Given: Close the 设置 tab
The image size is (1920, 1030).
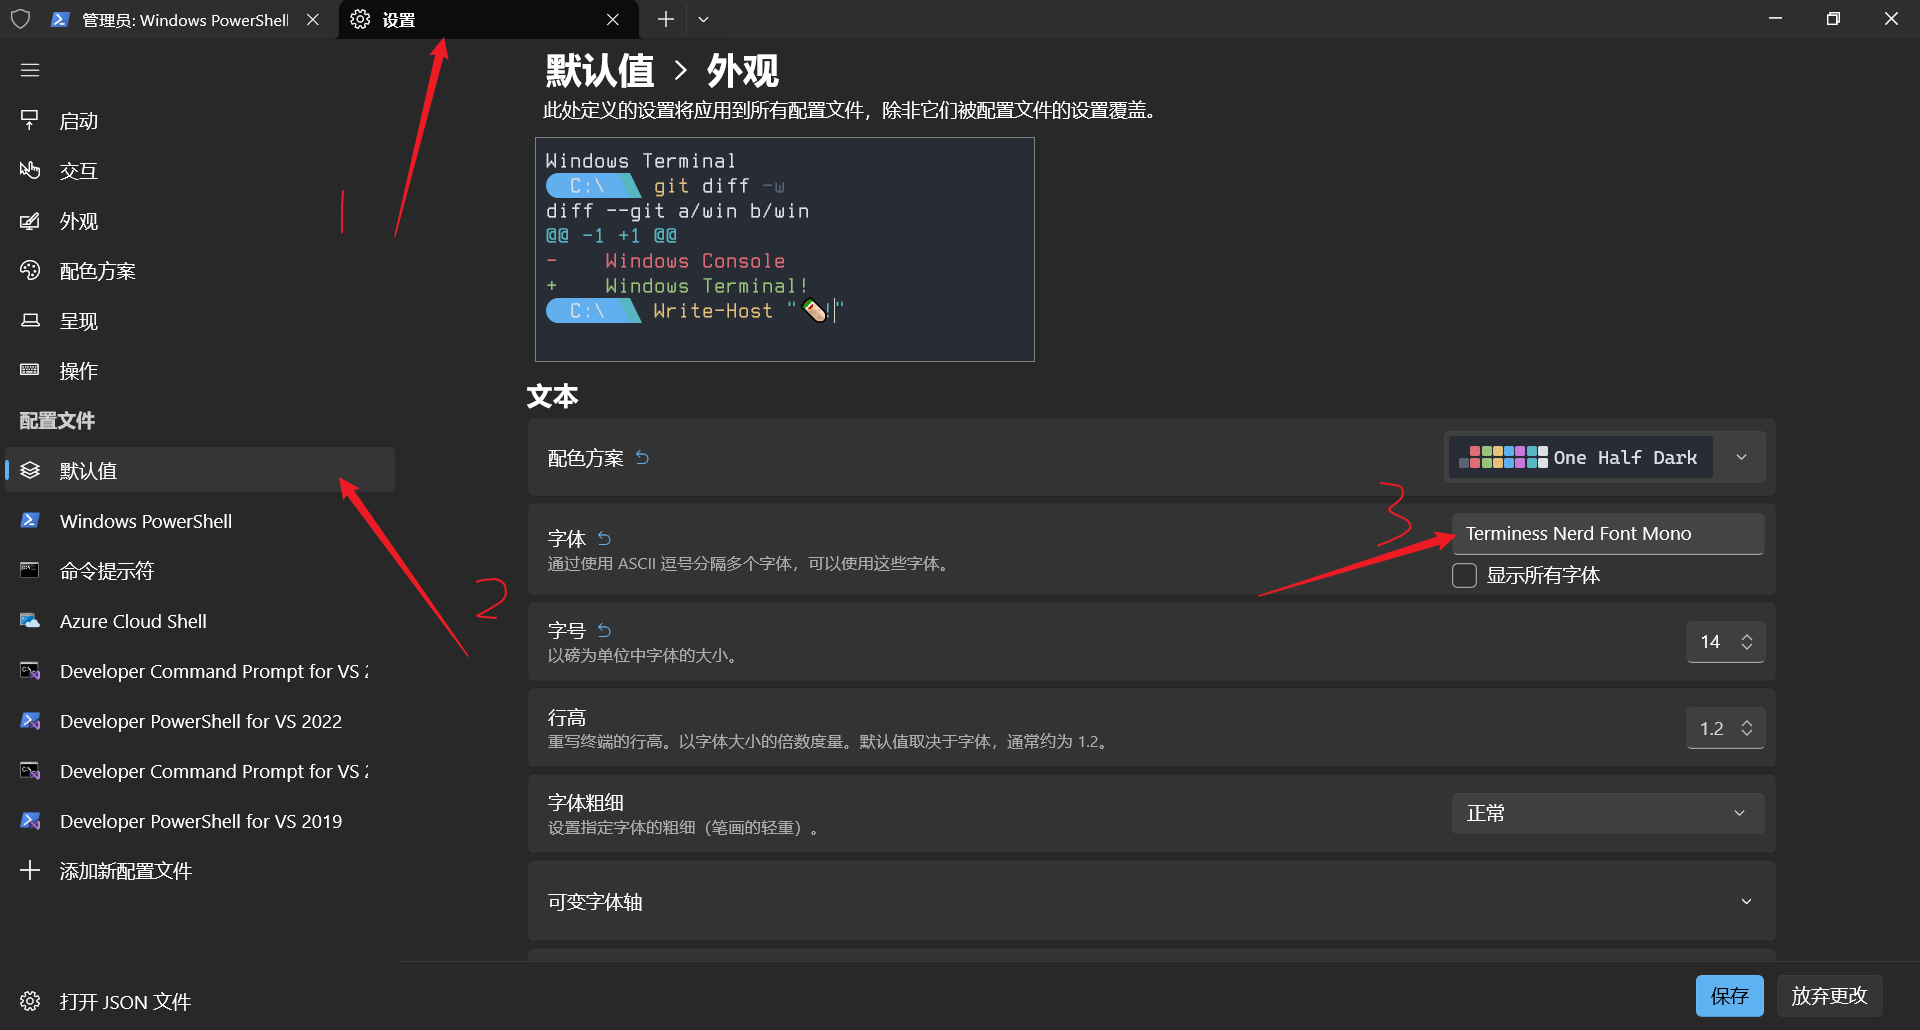Looking at the screenshot, I should (x=613, y=19).
